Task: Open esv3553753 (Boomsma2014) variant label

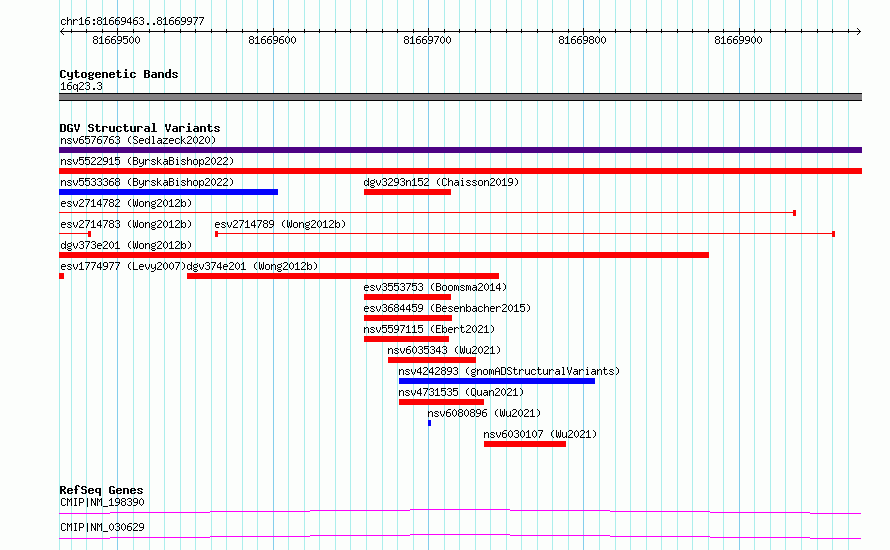Action: 435,287
